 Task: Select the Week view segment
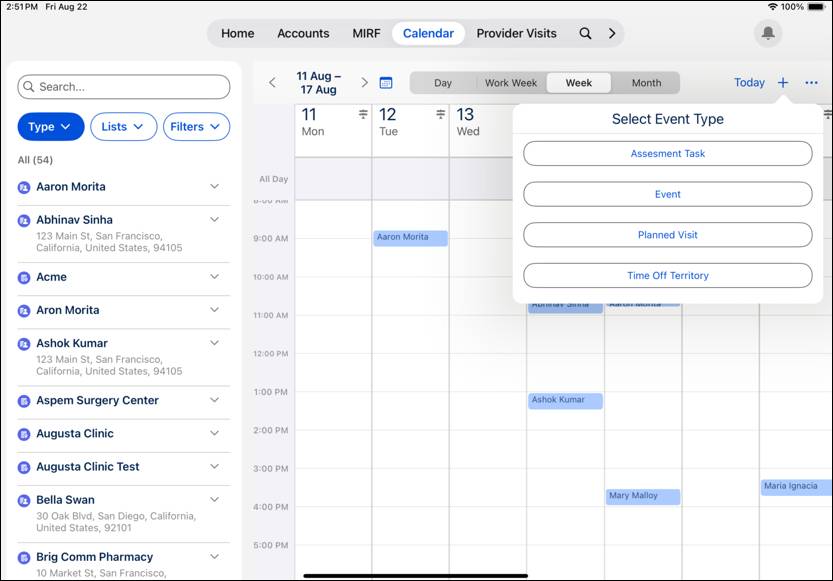pyautogui.click(x=579, y=83)
